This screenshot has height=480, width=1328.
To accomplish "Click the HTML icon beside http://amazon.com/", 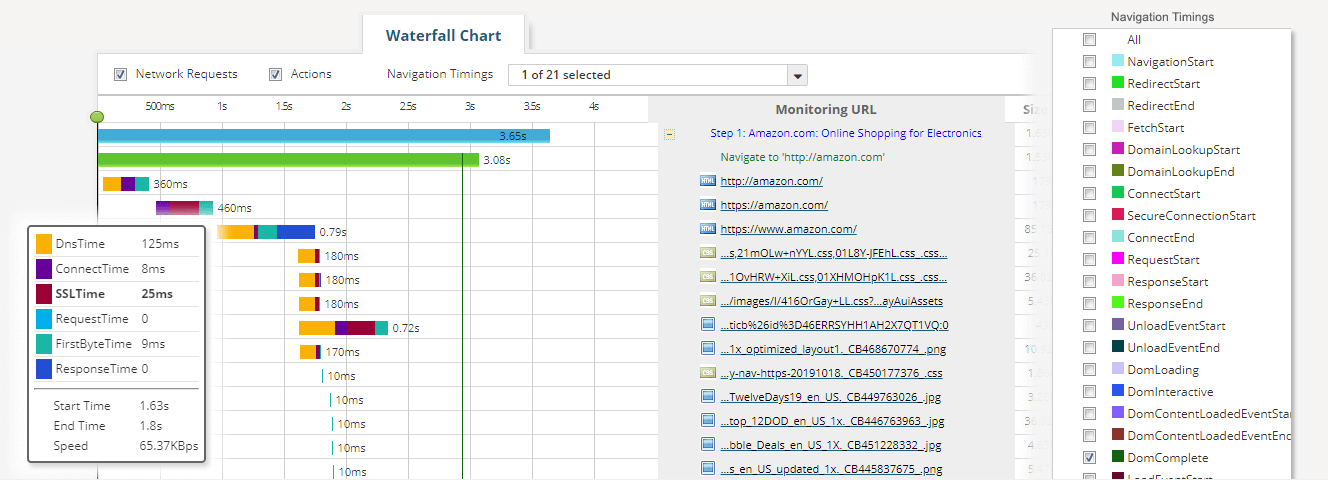I will tap(708, 181).
